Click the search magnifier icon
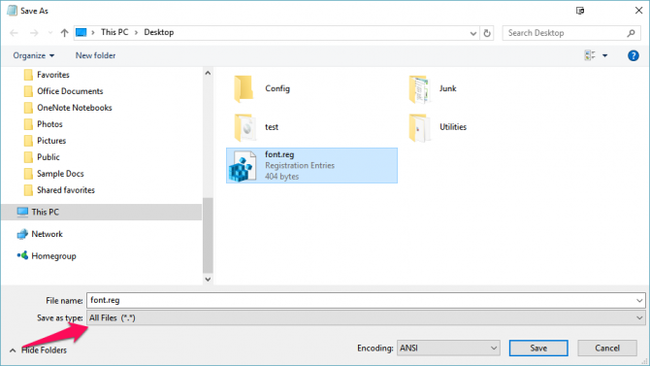 pyautogui.click(x=631, y=33)
